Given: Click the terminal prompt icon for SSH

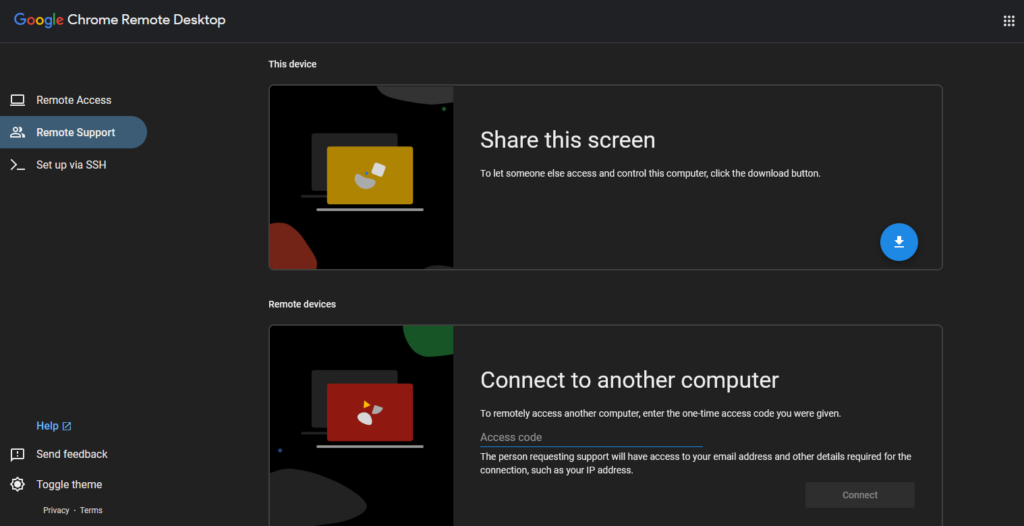Looking at the screenshot, I should [17, 165].
